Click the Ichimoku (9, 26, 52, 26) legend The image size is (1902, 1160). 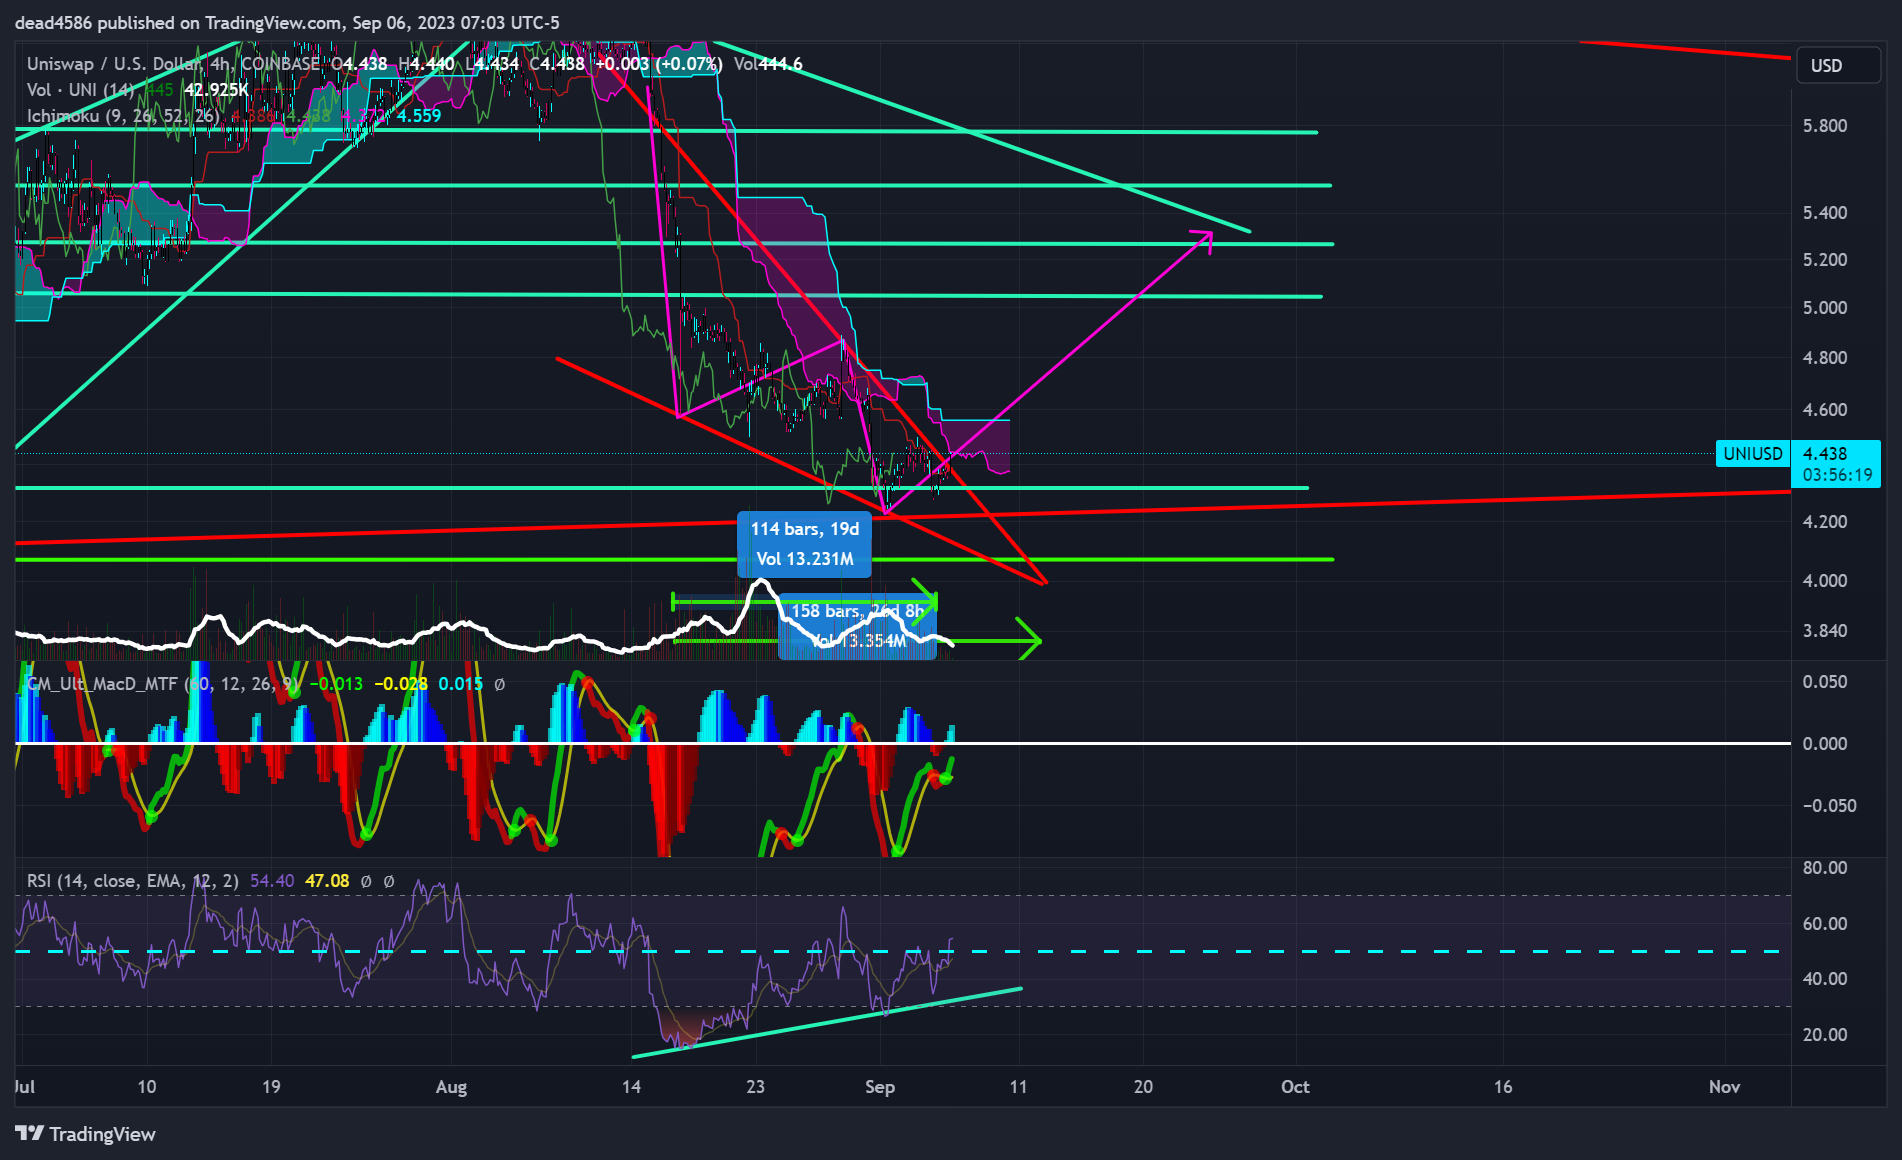point(122,115)
